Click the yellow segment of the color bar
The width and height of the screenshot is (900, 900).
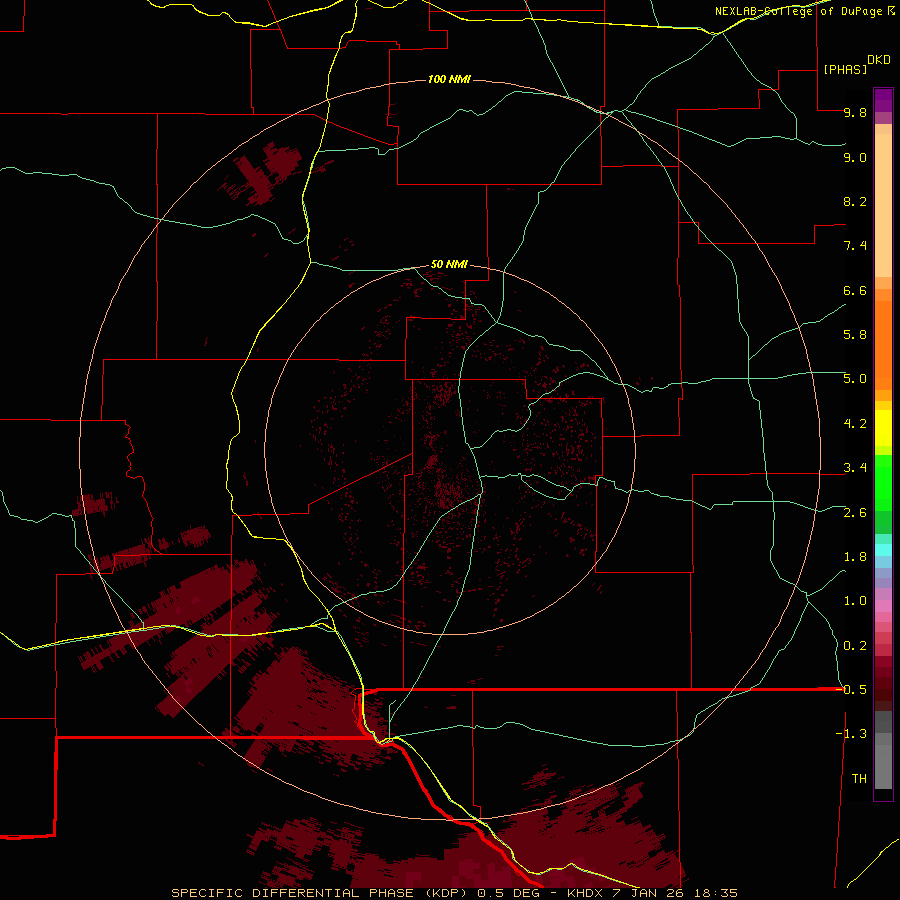[883, 428]
